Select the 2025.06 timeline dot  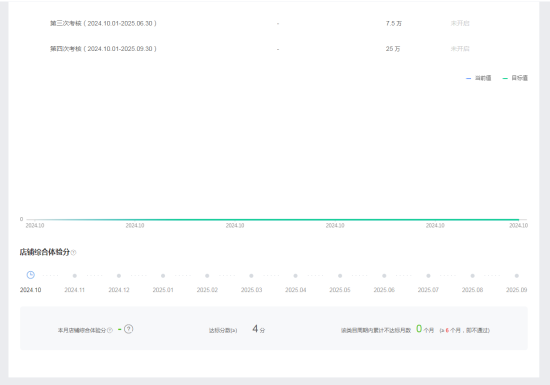point(384,276)
